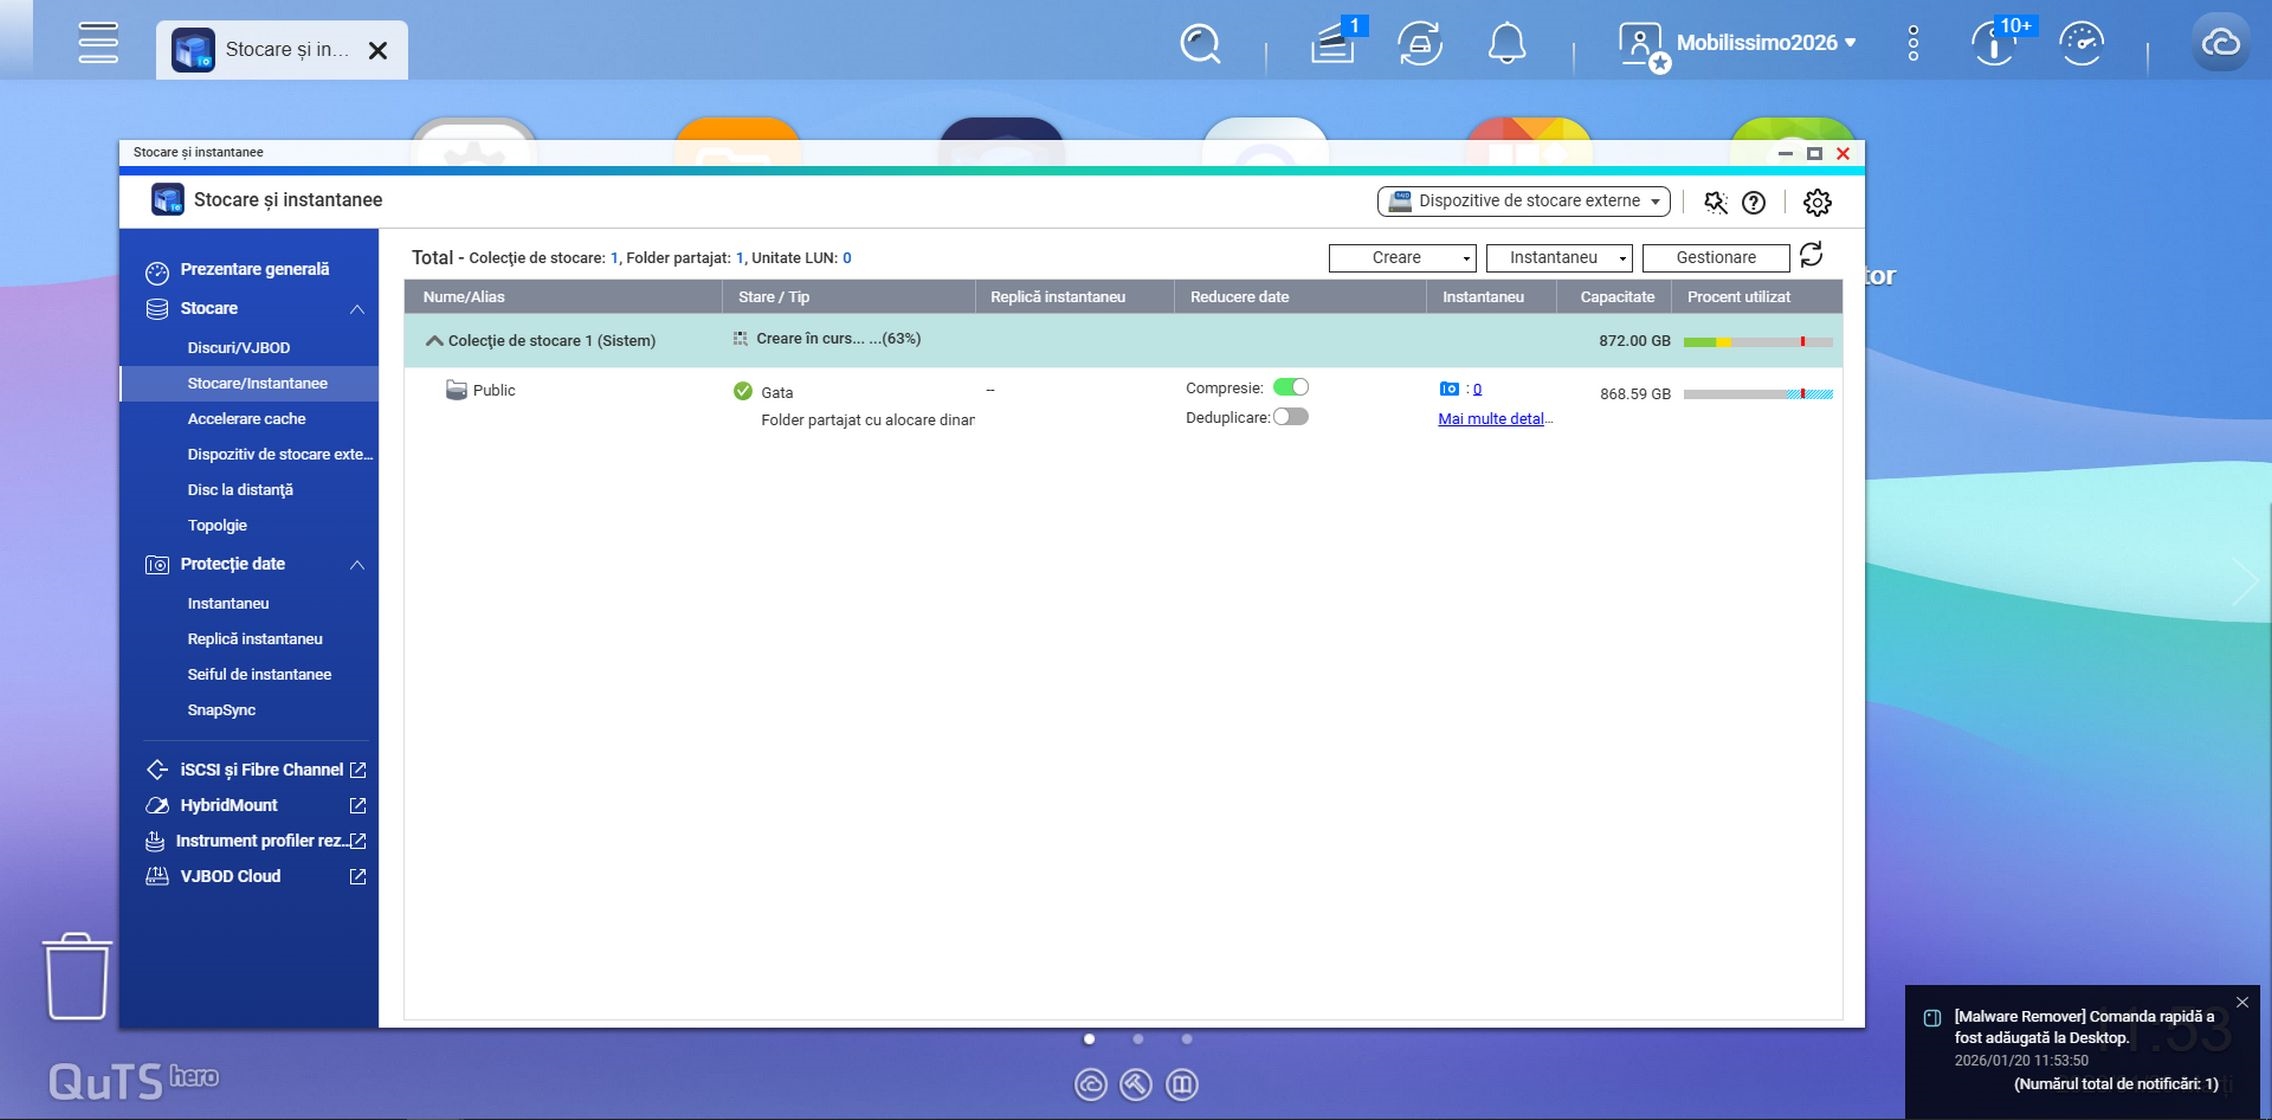Click the search magnifier in top bar
The image size is (2272, 1120).
coord(1199,44)
